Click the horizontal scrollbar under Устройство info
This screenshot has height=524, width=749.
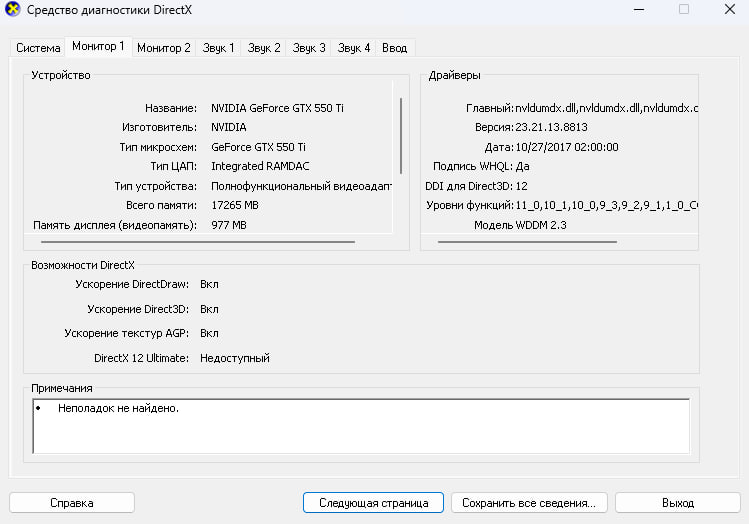[x=198, y=242]
